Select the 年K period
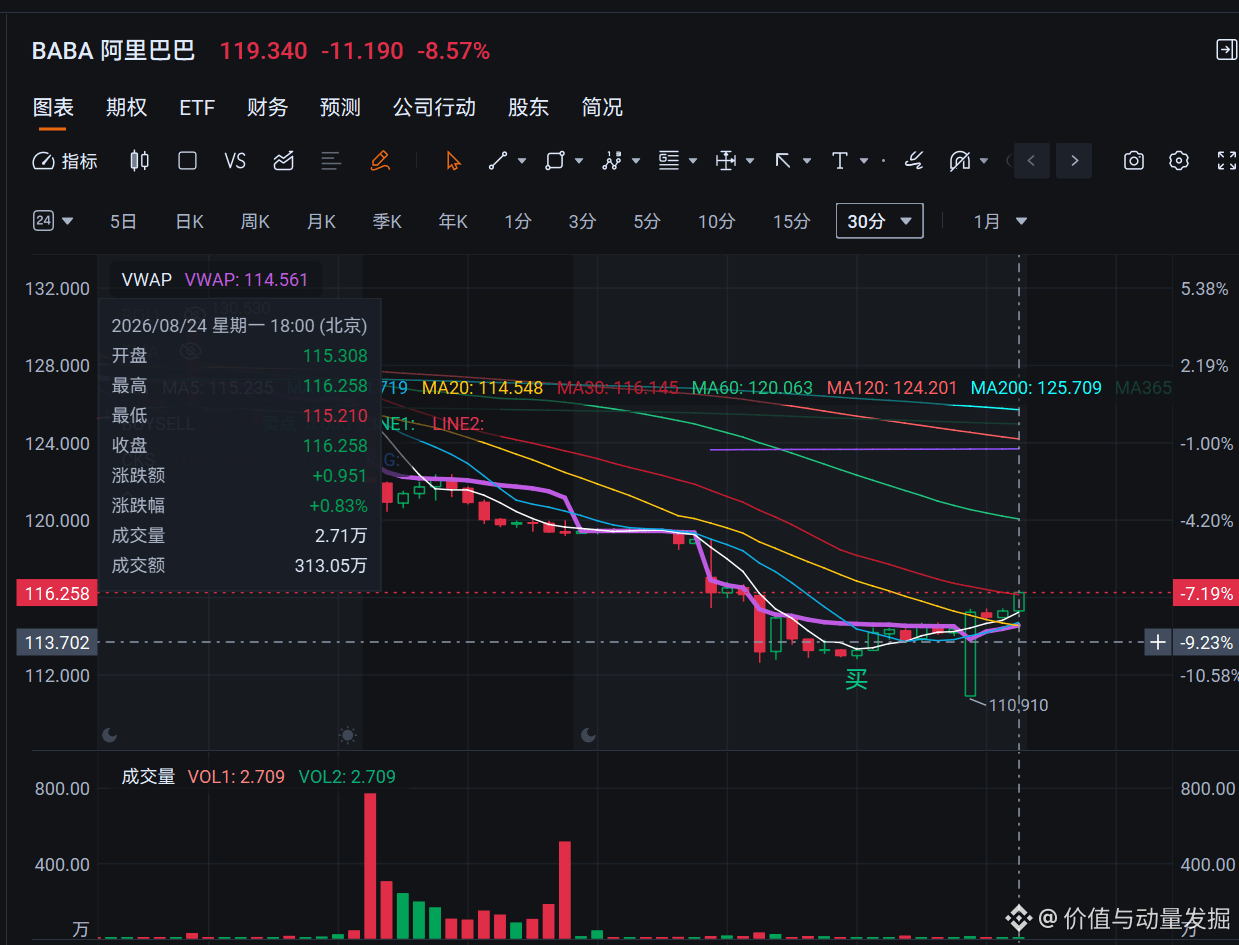 [453, 222]
